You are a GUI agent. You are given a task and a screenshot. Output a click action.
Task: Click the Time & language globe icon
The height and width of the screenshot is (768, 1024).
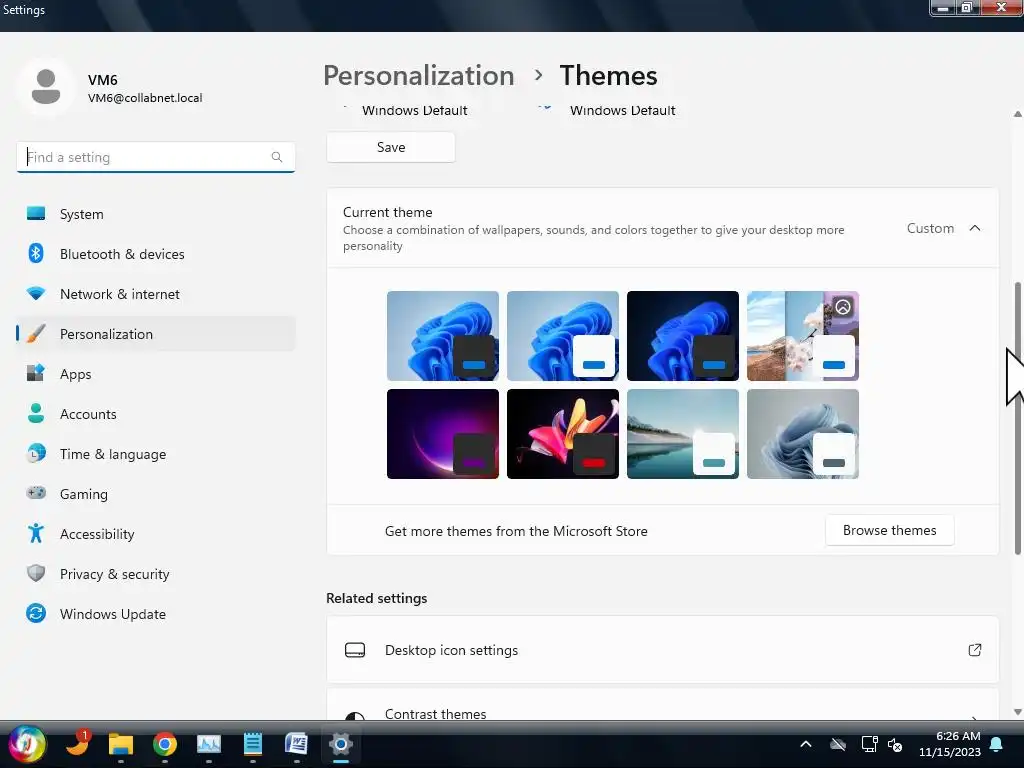[36, 453]
